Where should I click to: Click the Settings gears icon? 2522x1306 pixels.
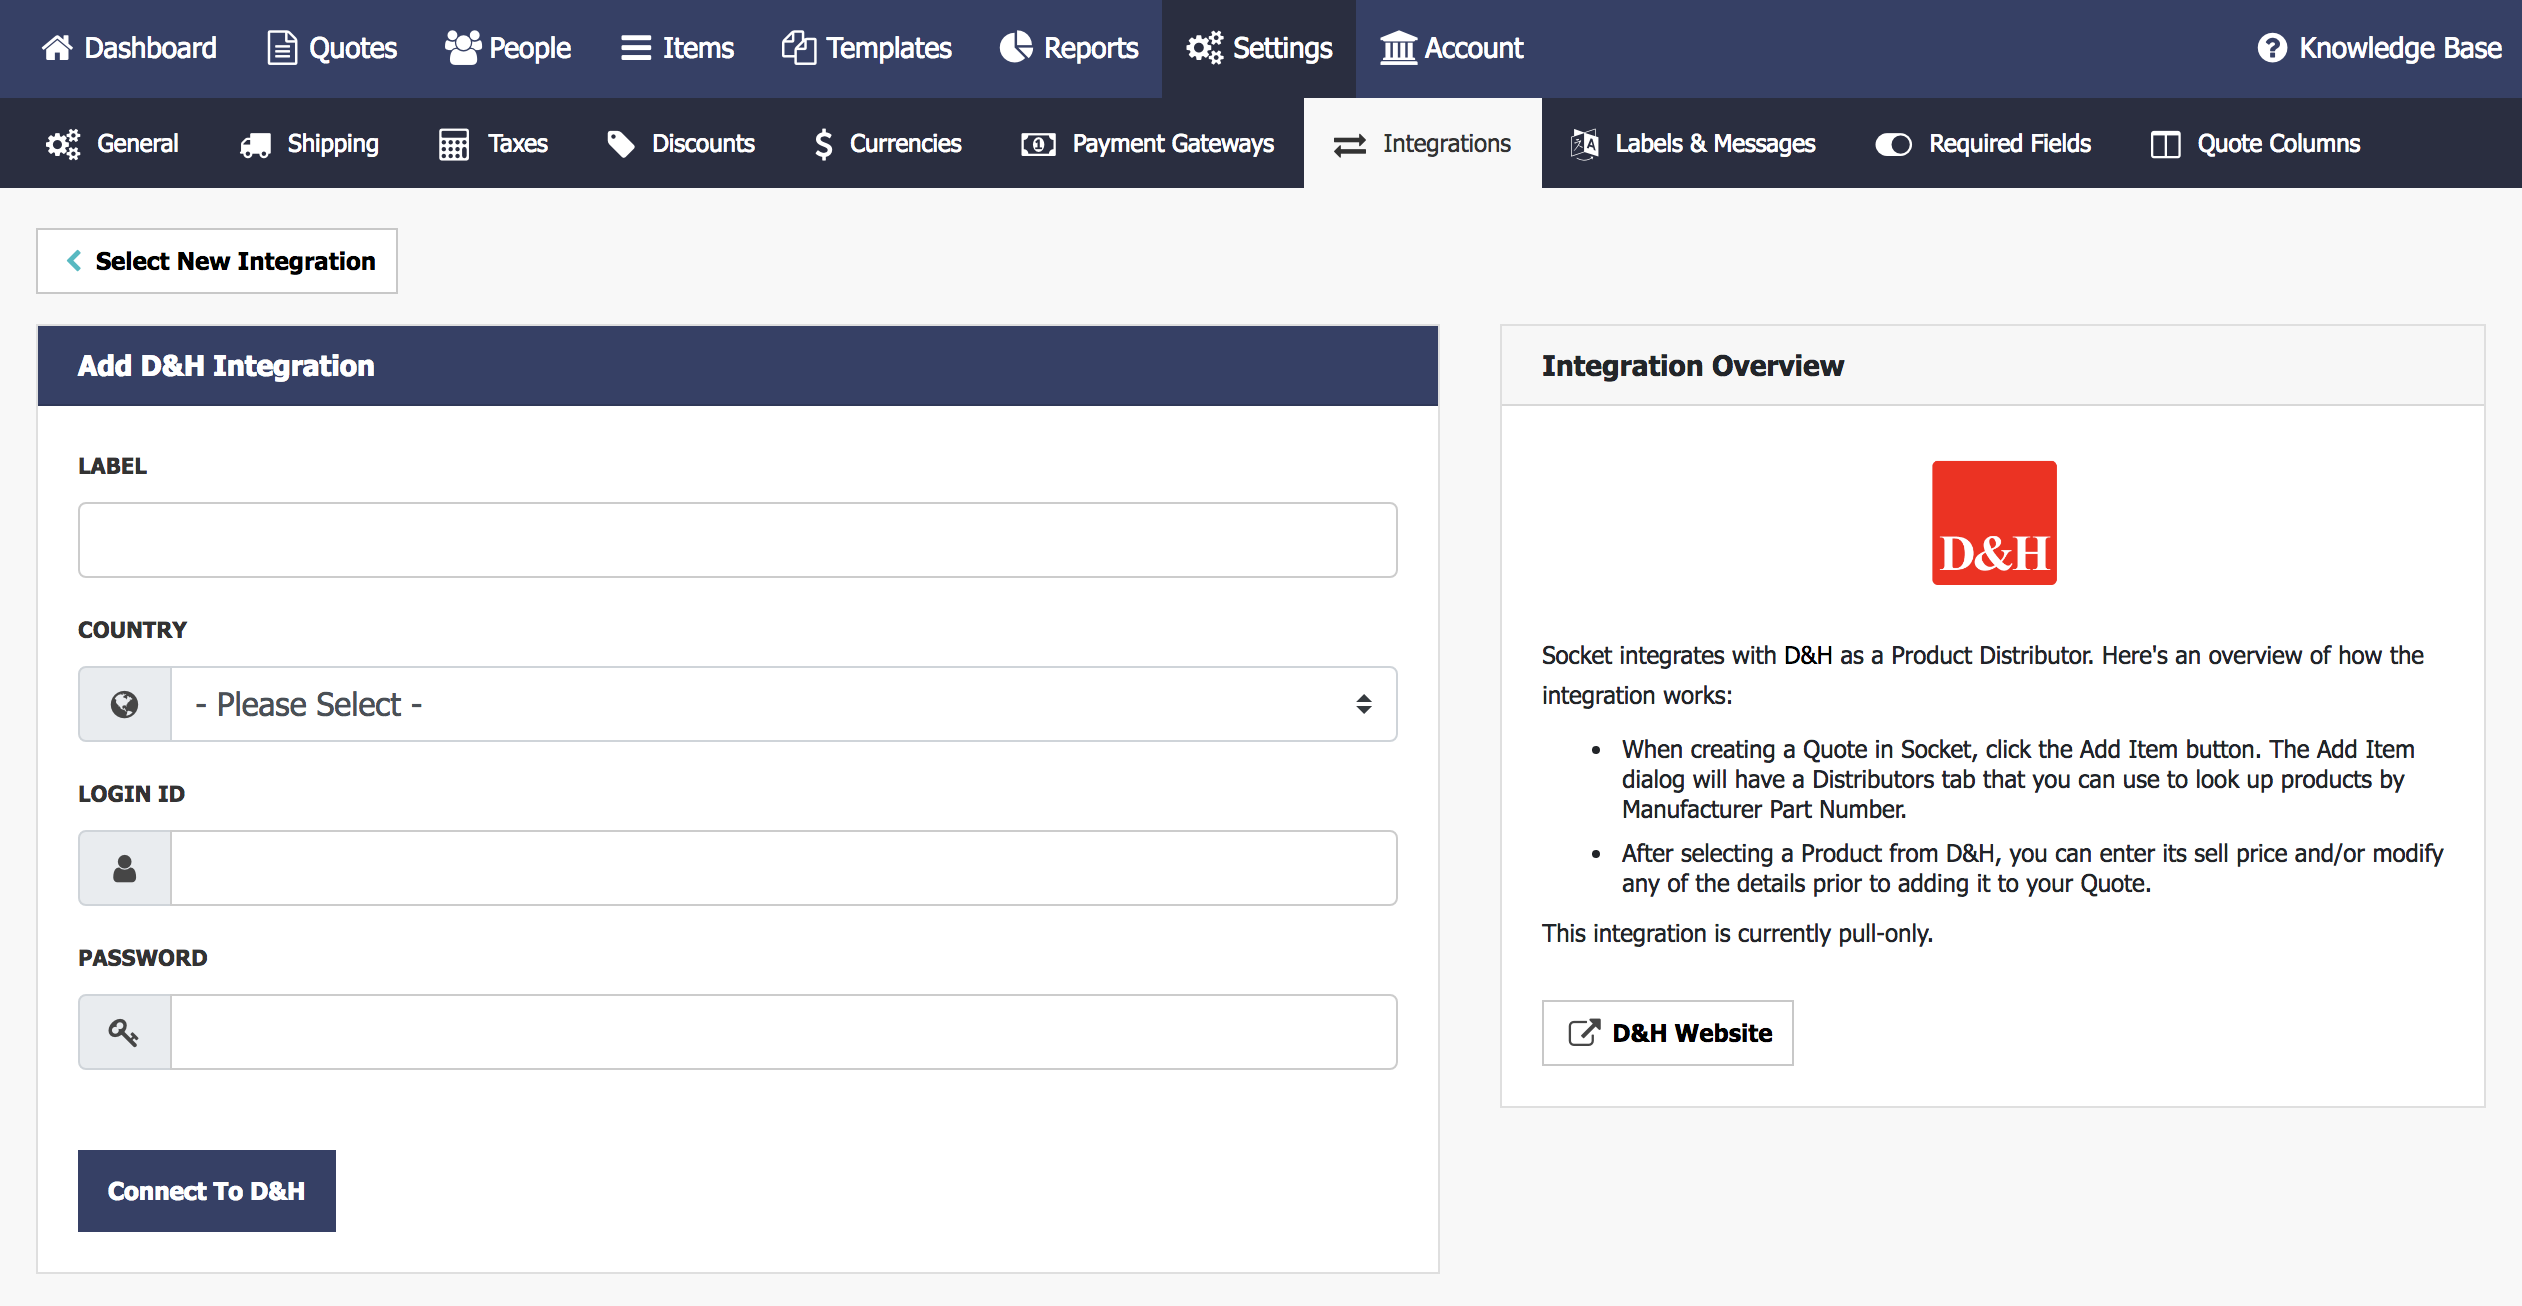pos(1204,48)
